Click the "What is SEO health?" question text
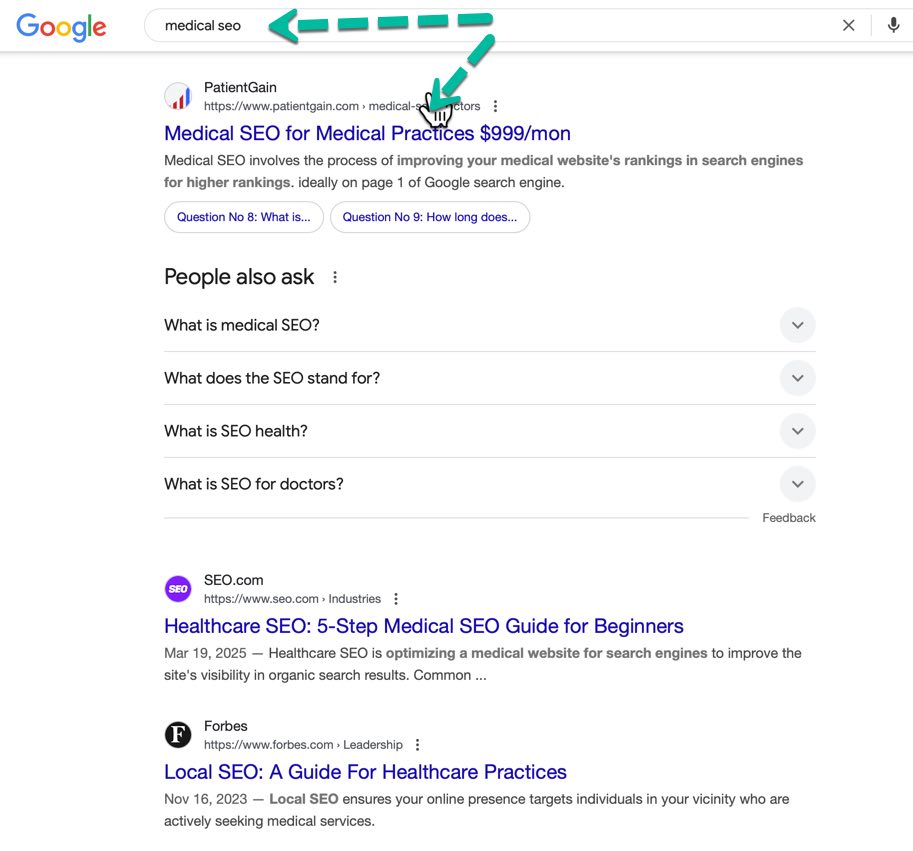 (x=236, y=431)
